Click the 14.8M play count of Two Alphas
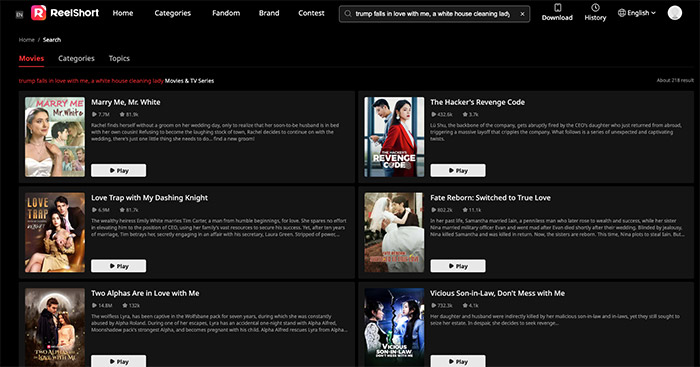This screenshot has height=367, width=700. (102, 306)
